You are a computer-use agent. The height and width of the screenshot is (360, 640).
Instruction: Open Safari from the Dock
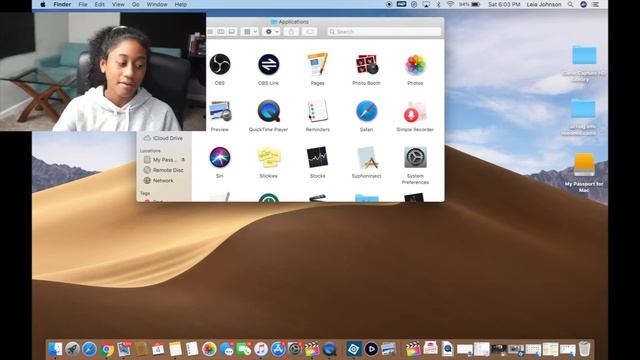coord(89,349)
